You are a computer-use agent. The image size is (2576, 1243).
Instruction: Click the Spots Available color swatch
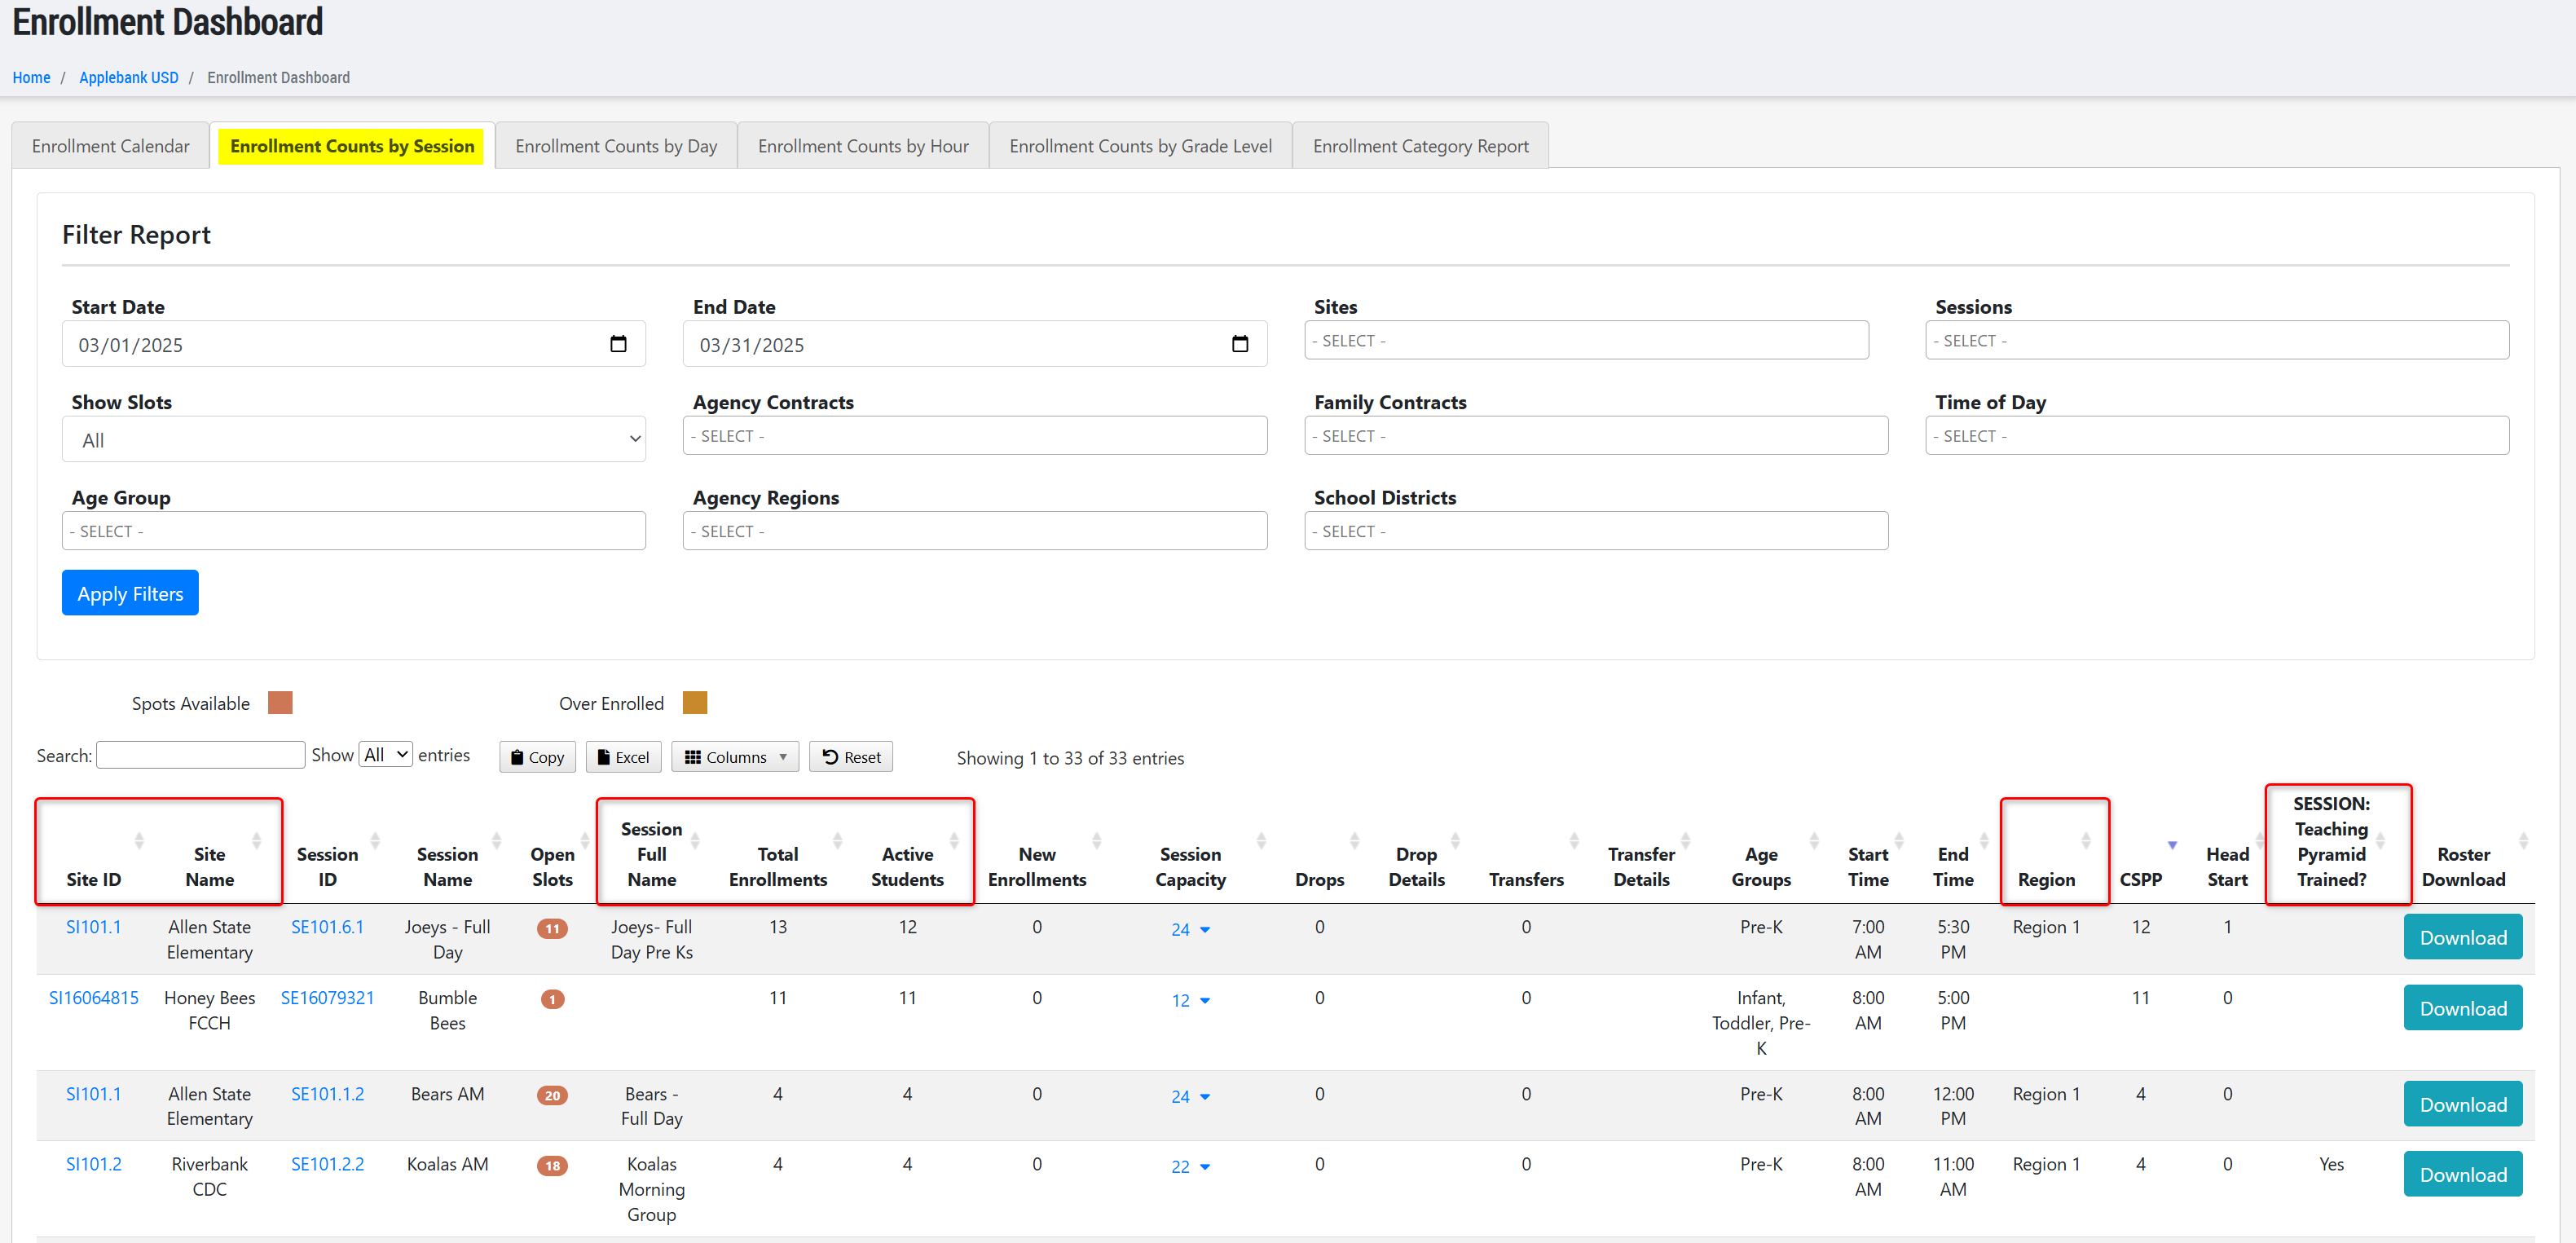click(280, 702)
